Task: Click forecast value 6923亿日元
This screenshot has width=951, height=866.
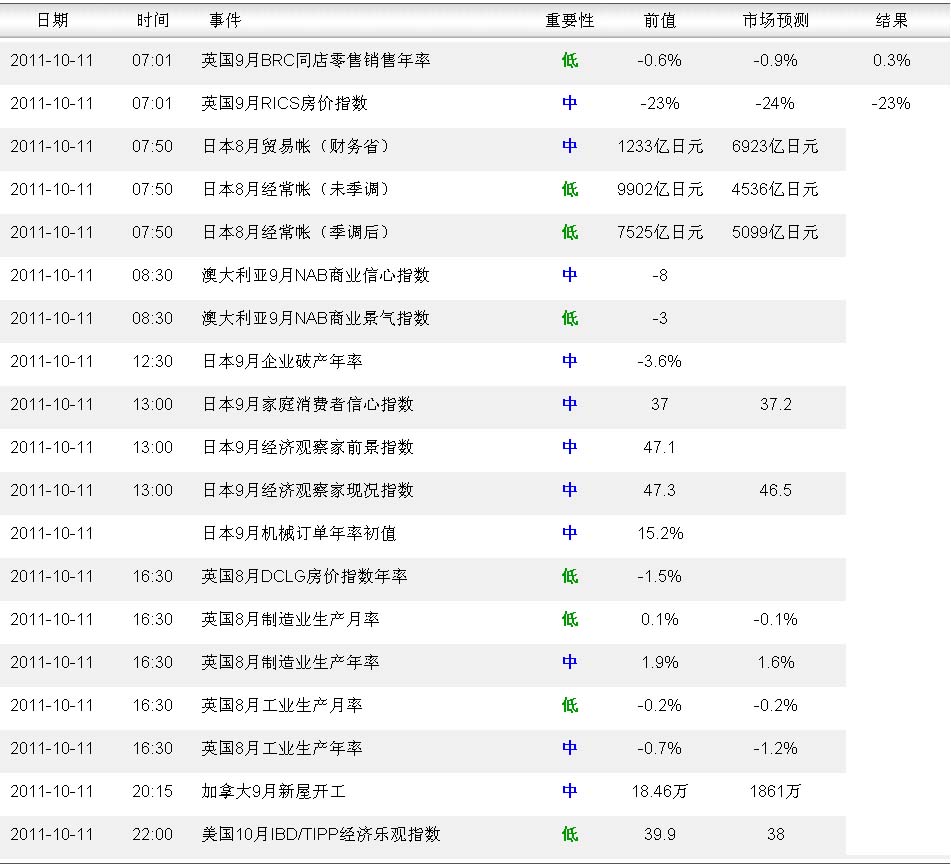Action: click(775, 147)
